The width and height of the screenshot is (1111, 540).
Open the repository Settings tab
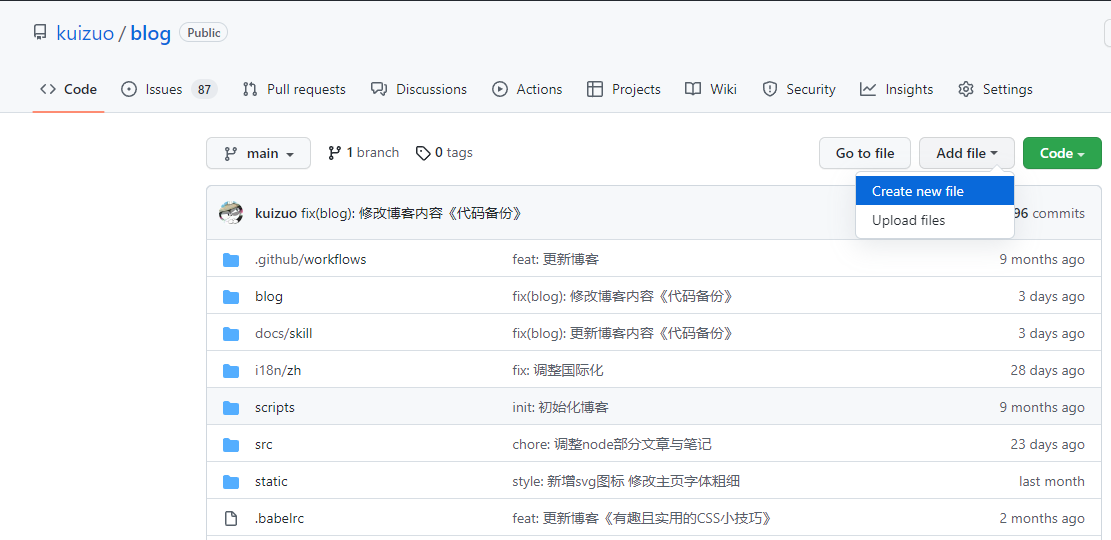click(x=995, y=89)
